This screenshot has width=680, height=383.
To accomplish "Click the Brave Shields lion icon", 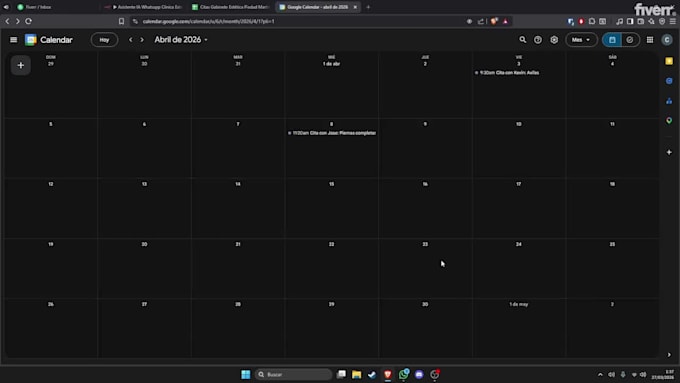I will pos(494,21).
